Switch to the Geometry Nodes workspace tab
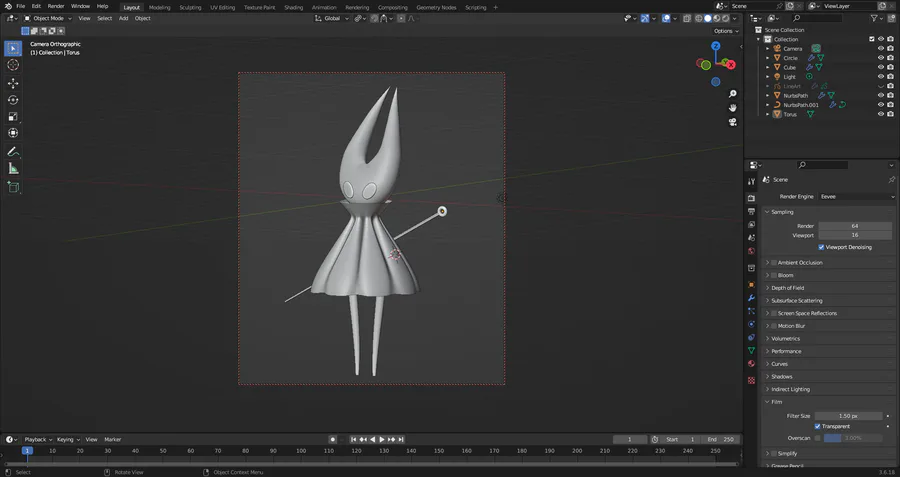 coord(436,7)
